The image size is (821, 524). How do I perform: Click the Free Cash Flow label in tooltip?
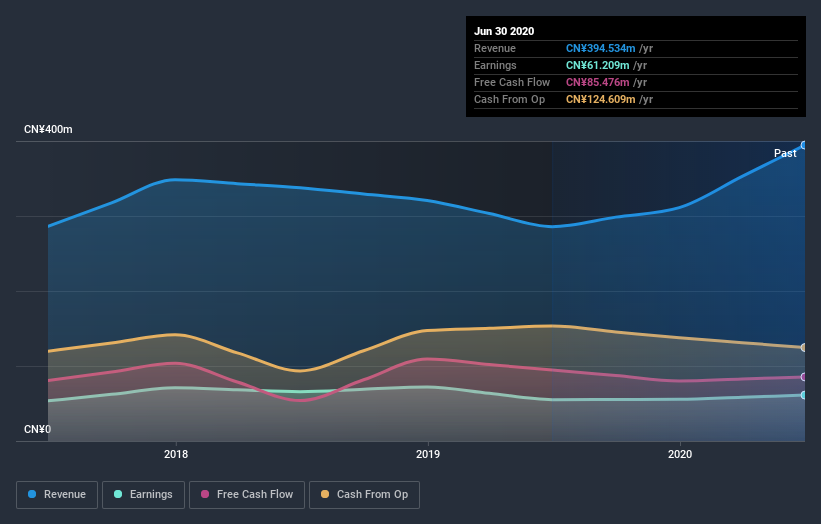pos(512,82)
